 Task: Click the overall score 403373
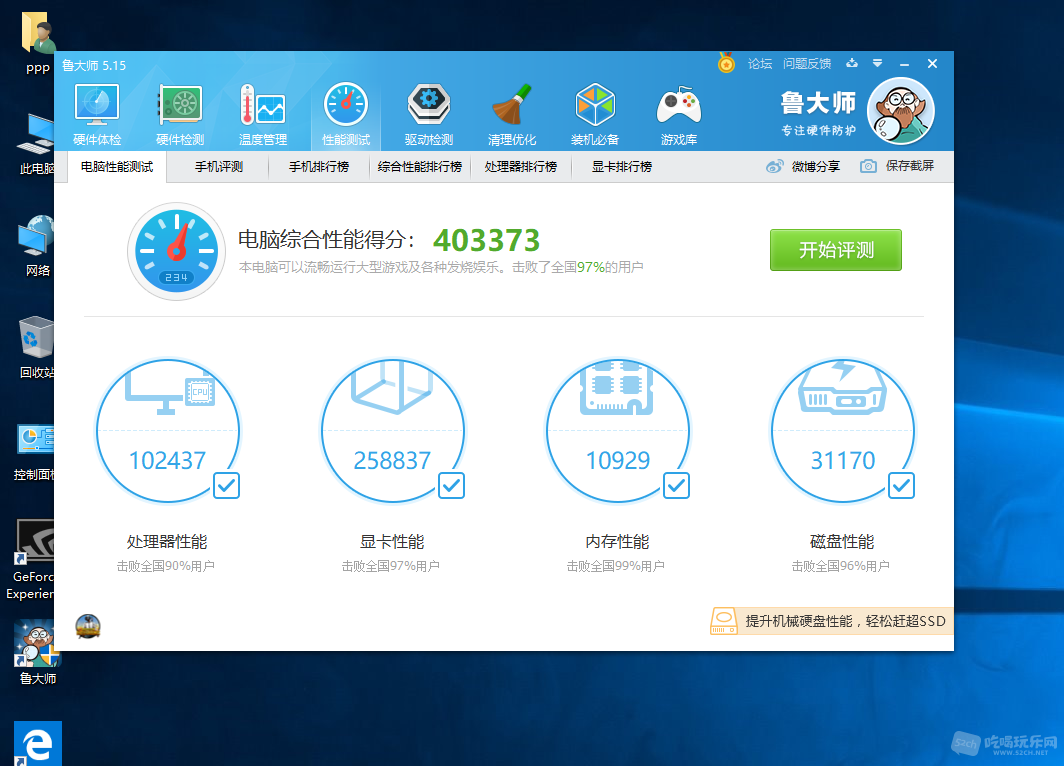point(486,240)
